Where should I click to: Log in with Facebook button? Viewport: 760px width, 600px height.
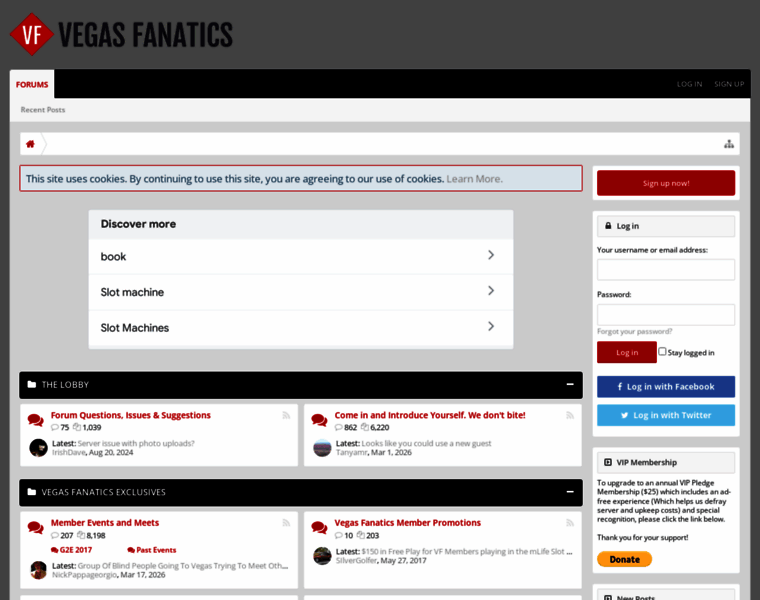pyautogui.click(x=666, y=387)
